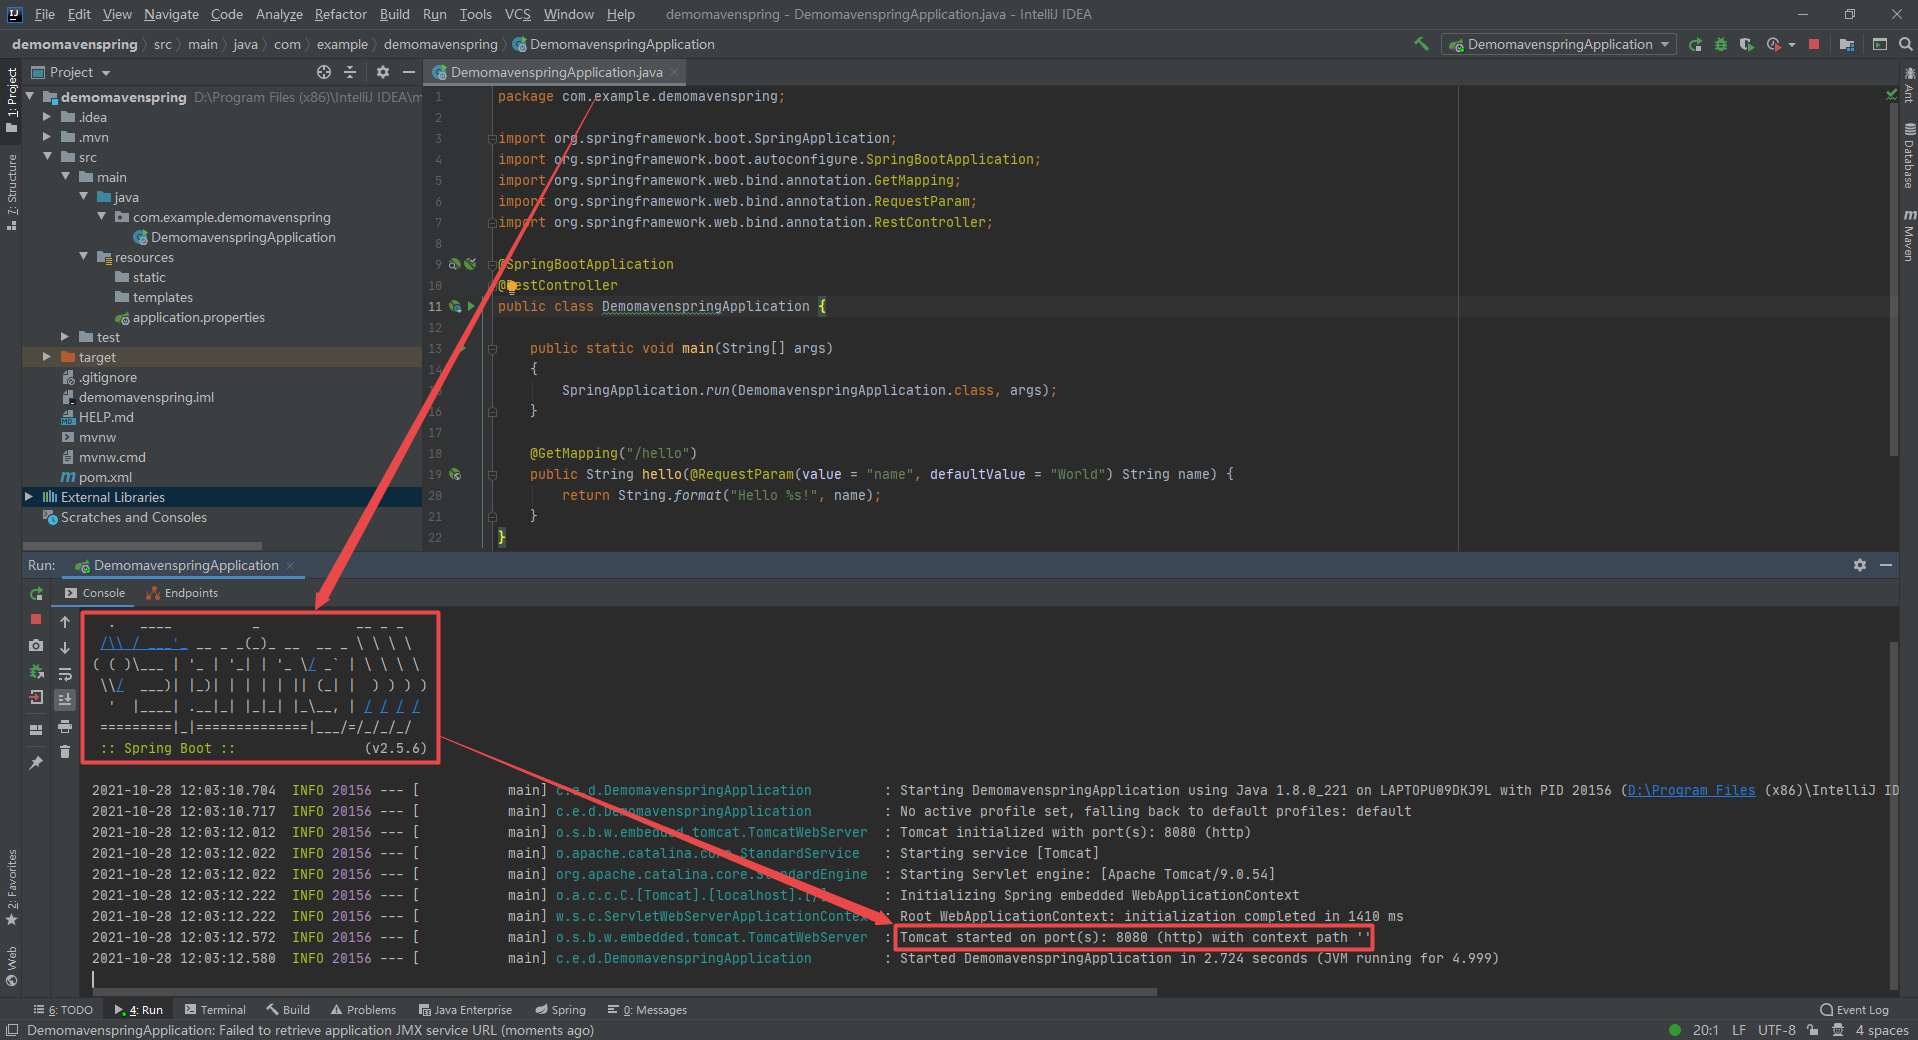The width and height of the screenshot is (1918, 1040).
Task: Expand the .mvn folder in the tree
Action: point(46,137)
